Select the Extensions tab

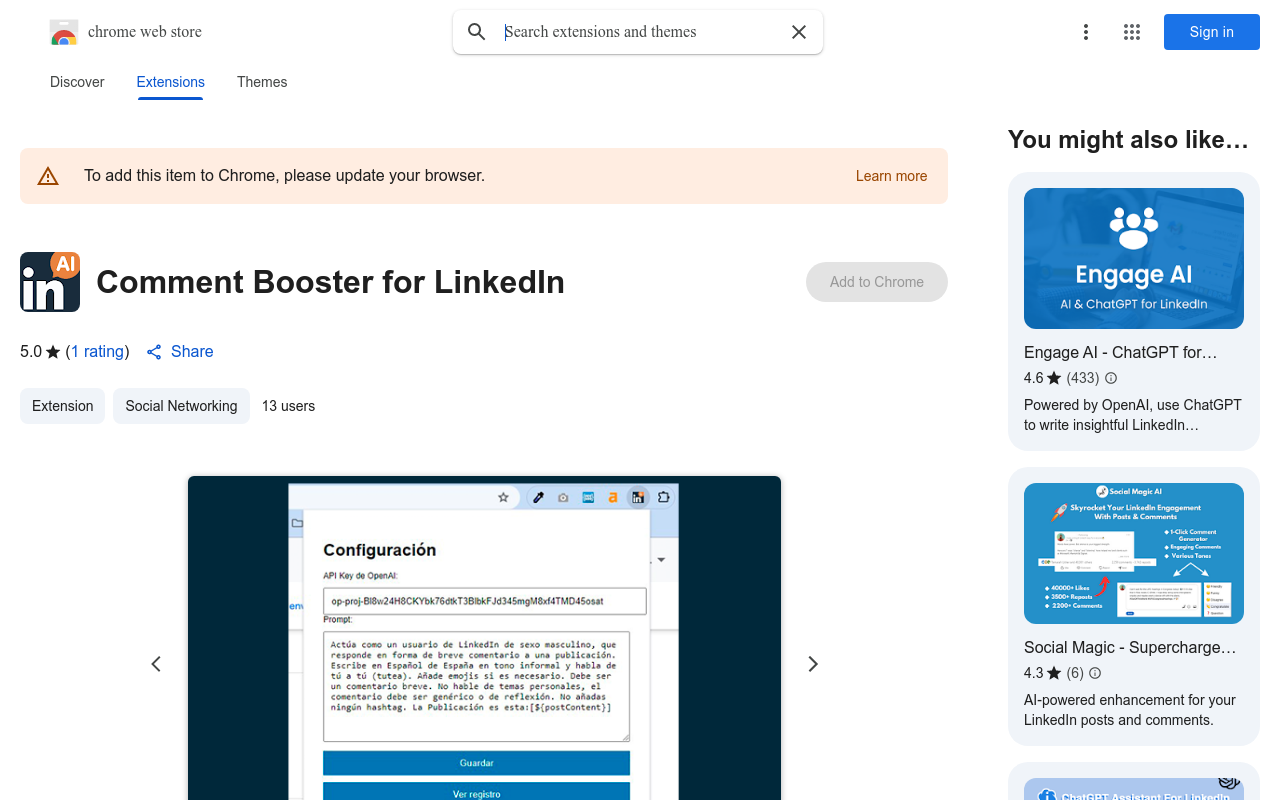tap(171, 82)
